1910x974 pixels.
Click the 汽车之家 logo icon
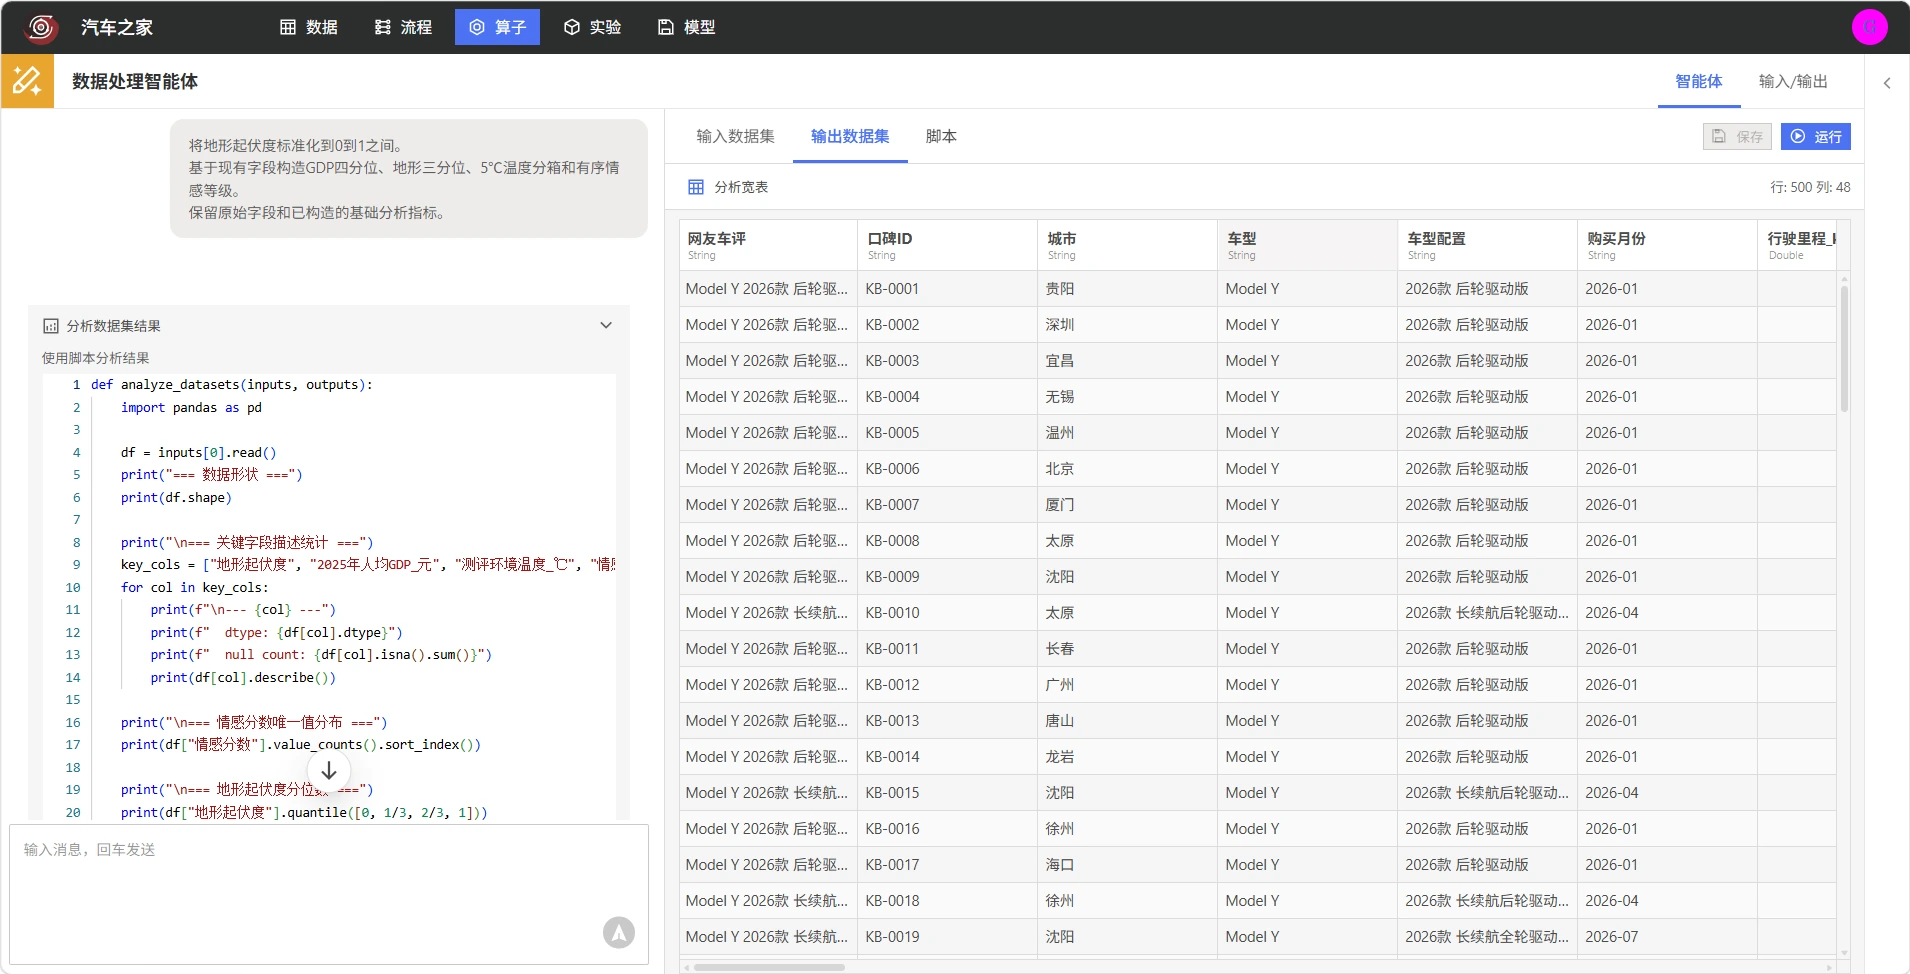pyautogui.click(x=41, y=27)
